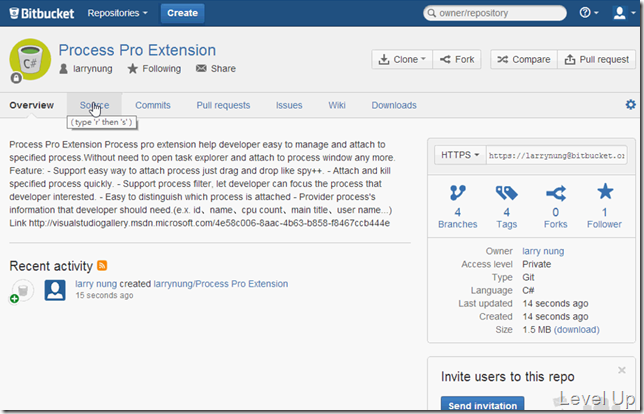Open the help question-mark menu

coord(589,13)
